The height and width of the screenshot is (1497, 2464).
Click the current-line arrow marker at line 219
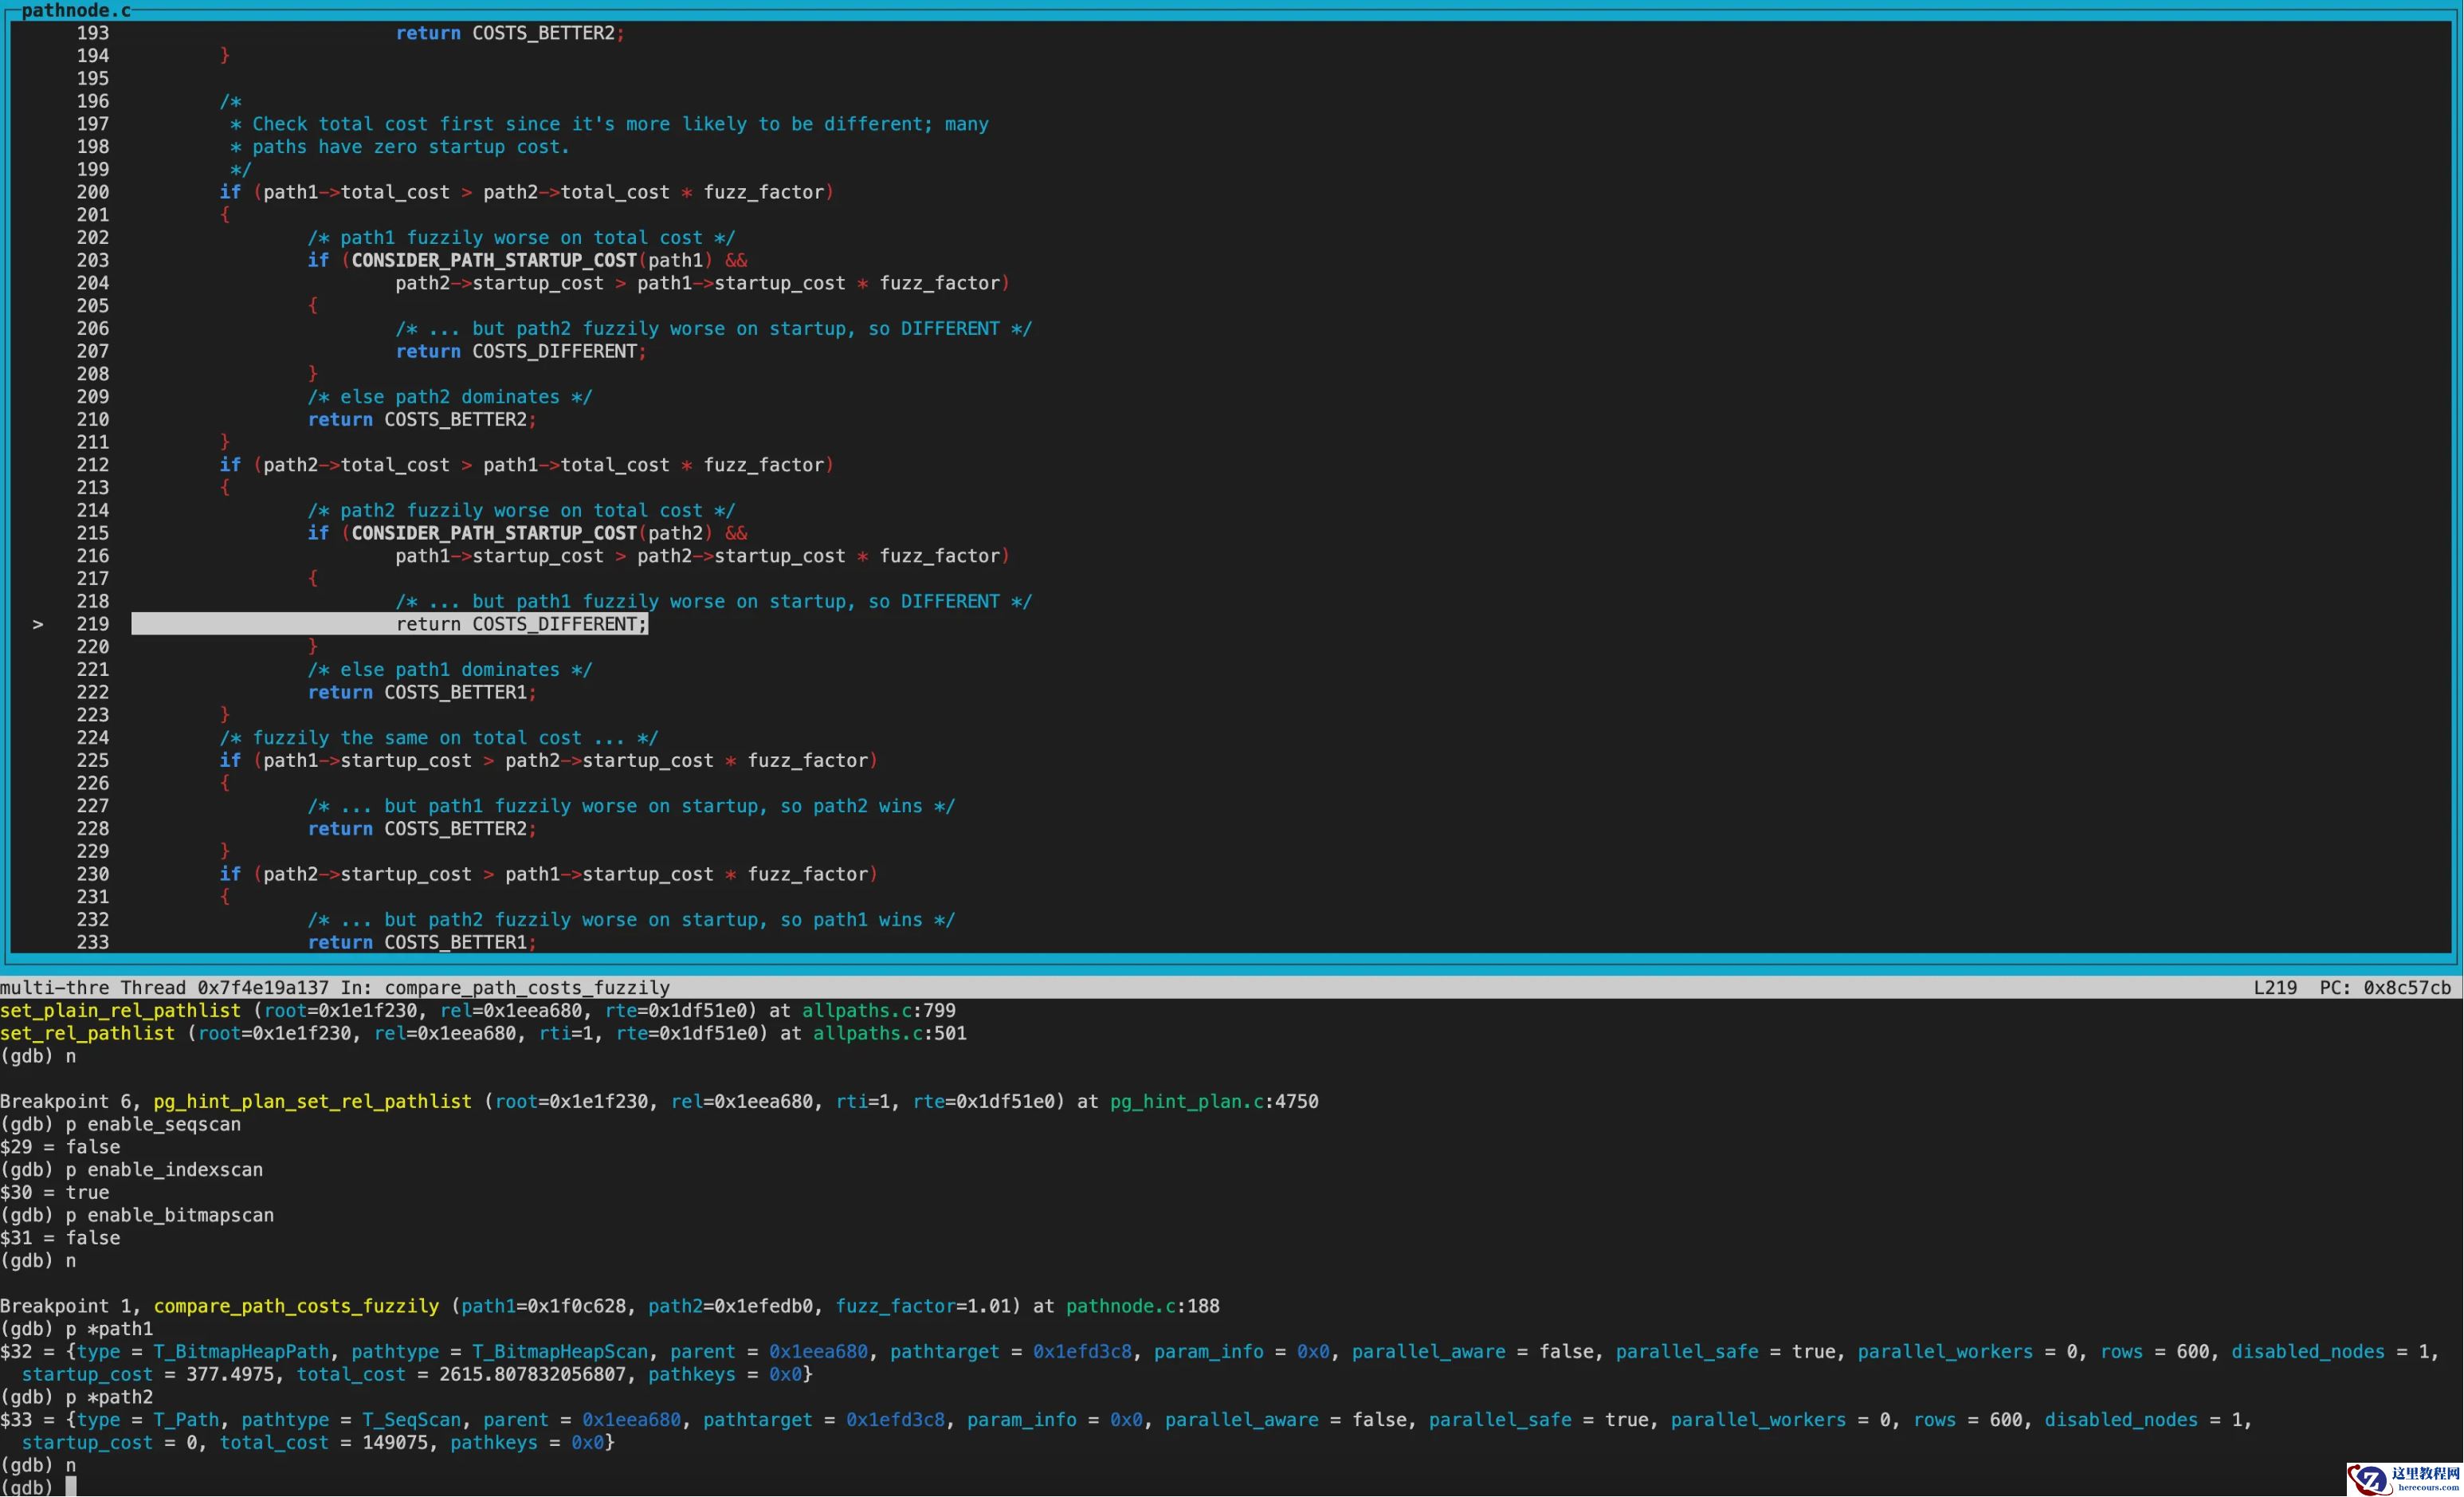38,624
